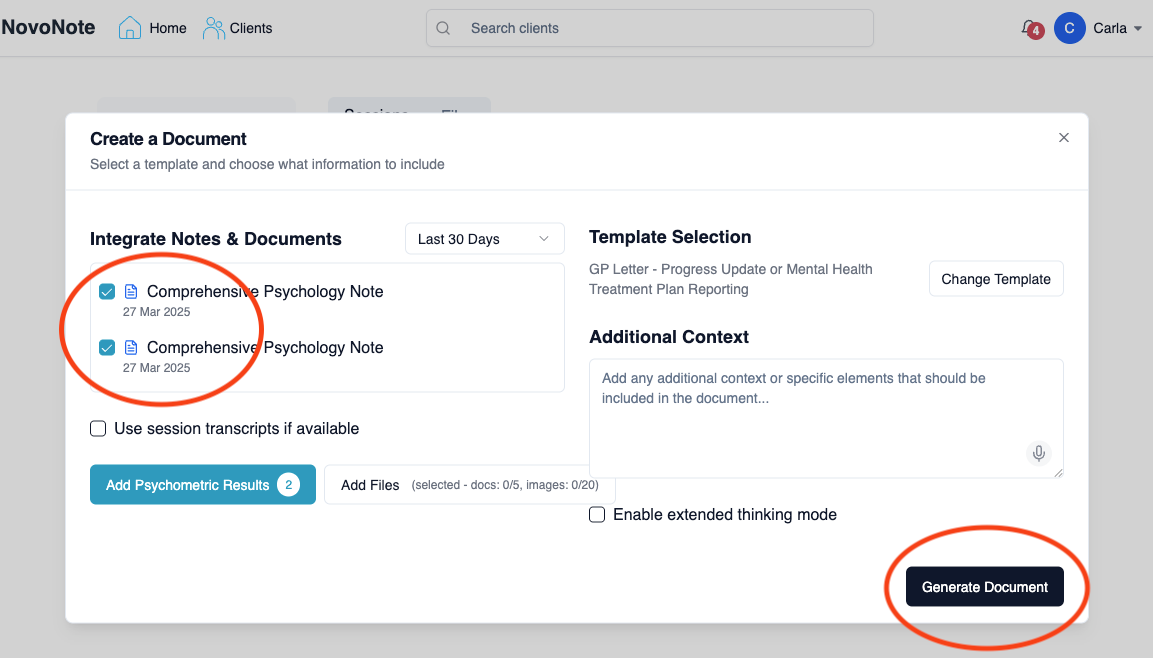Go to Home in navigation
Image resolution: width=1153 pixels, height=658 pixels.
click(x=168, y=28)
